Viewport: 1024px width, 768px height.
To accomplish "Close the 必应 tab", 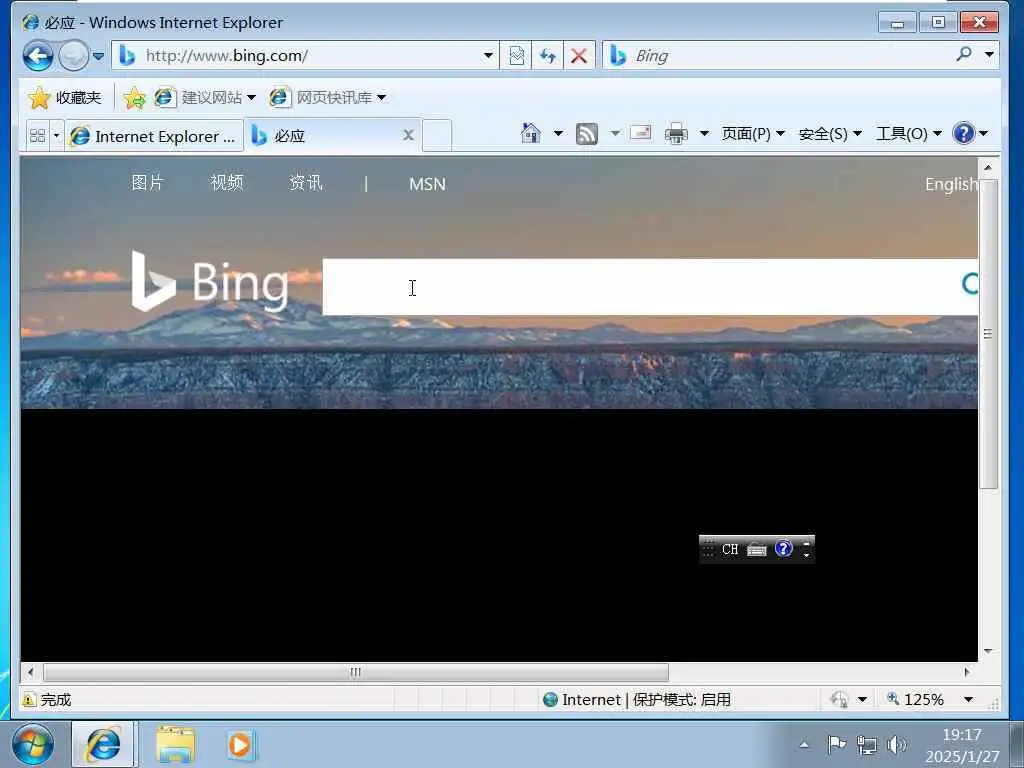I will [x=408, y=135].
